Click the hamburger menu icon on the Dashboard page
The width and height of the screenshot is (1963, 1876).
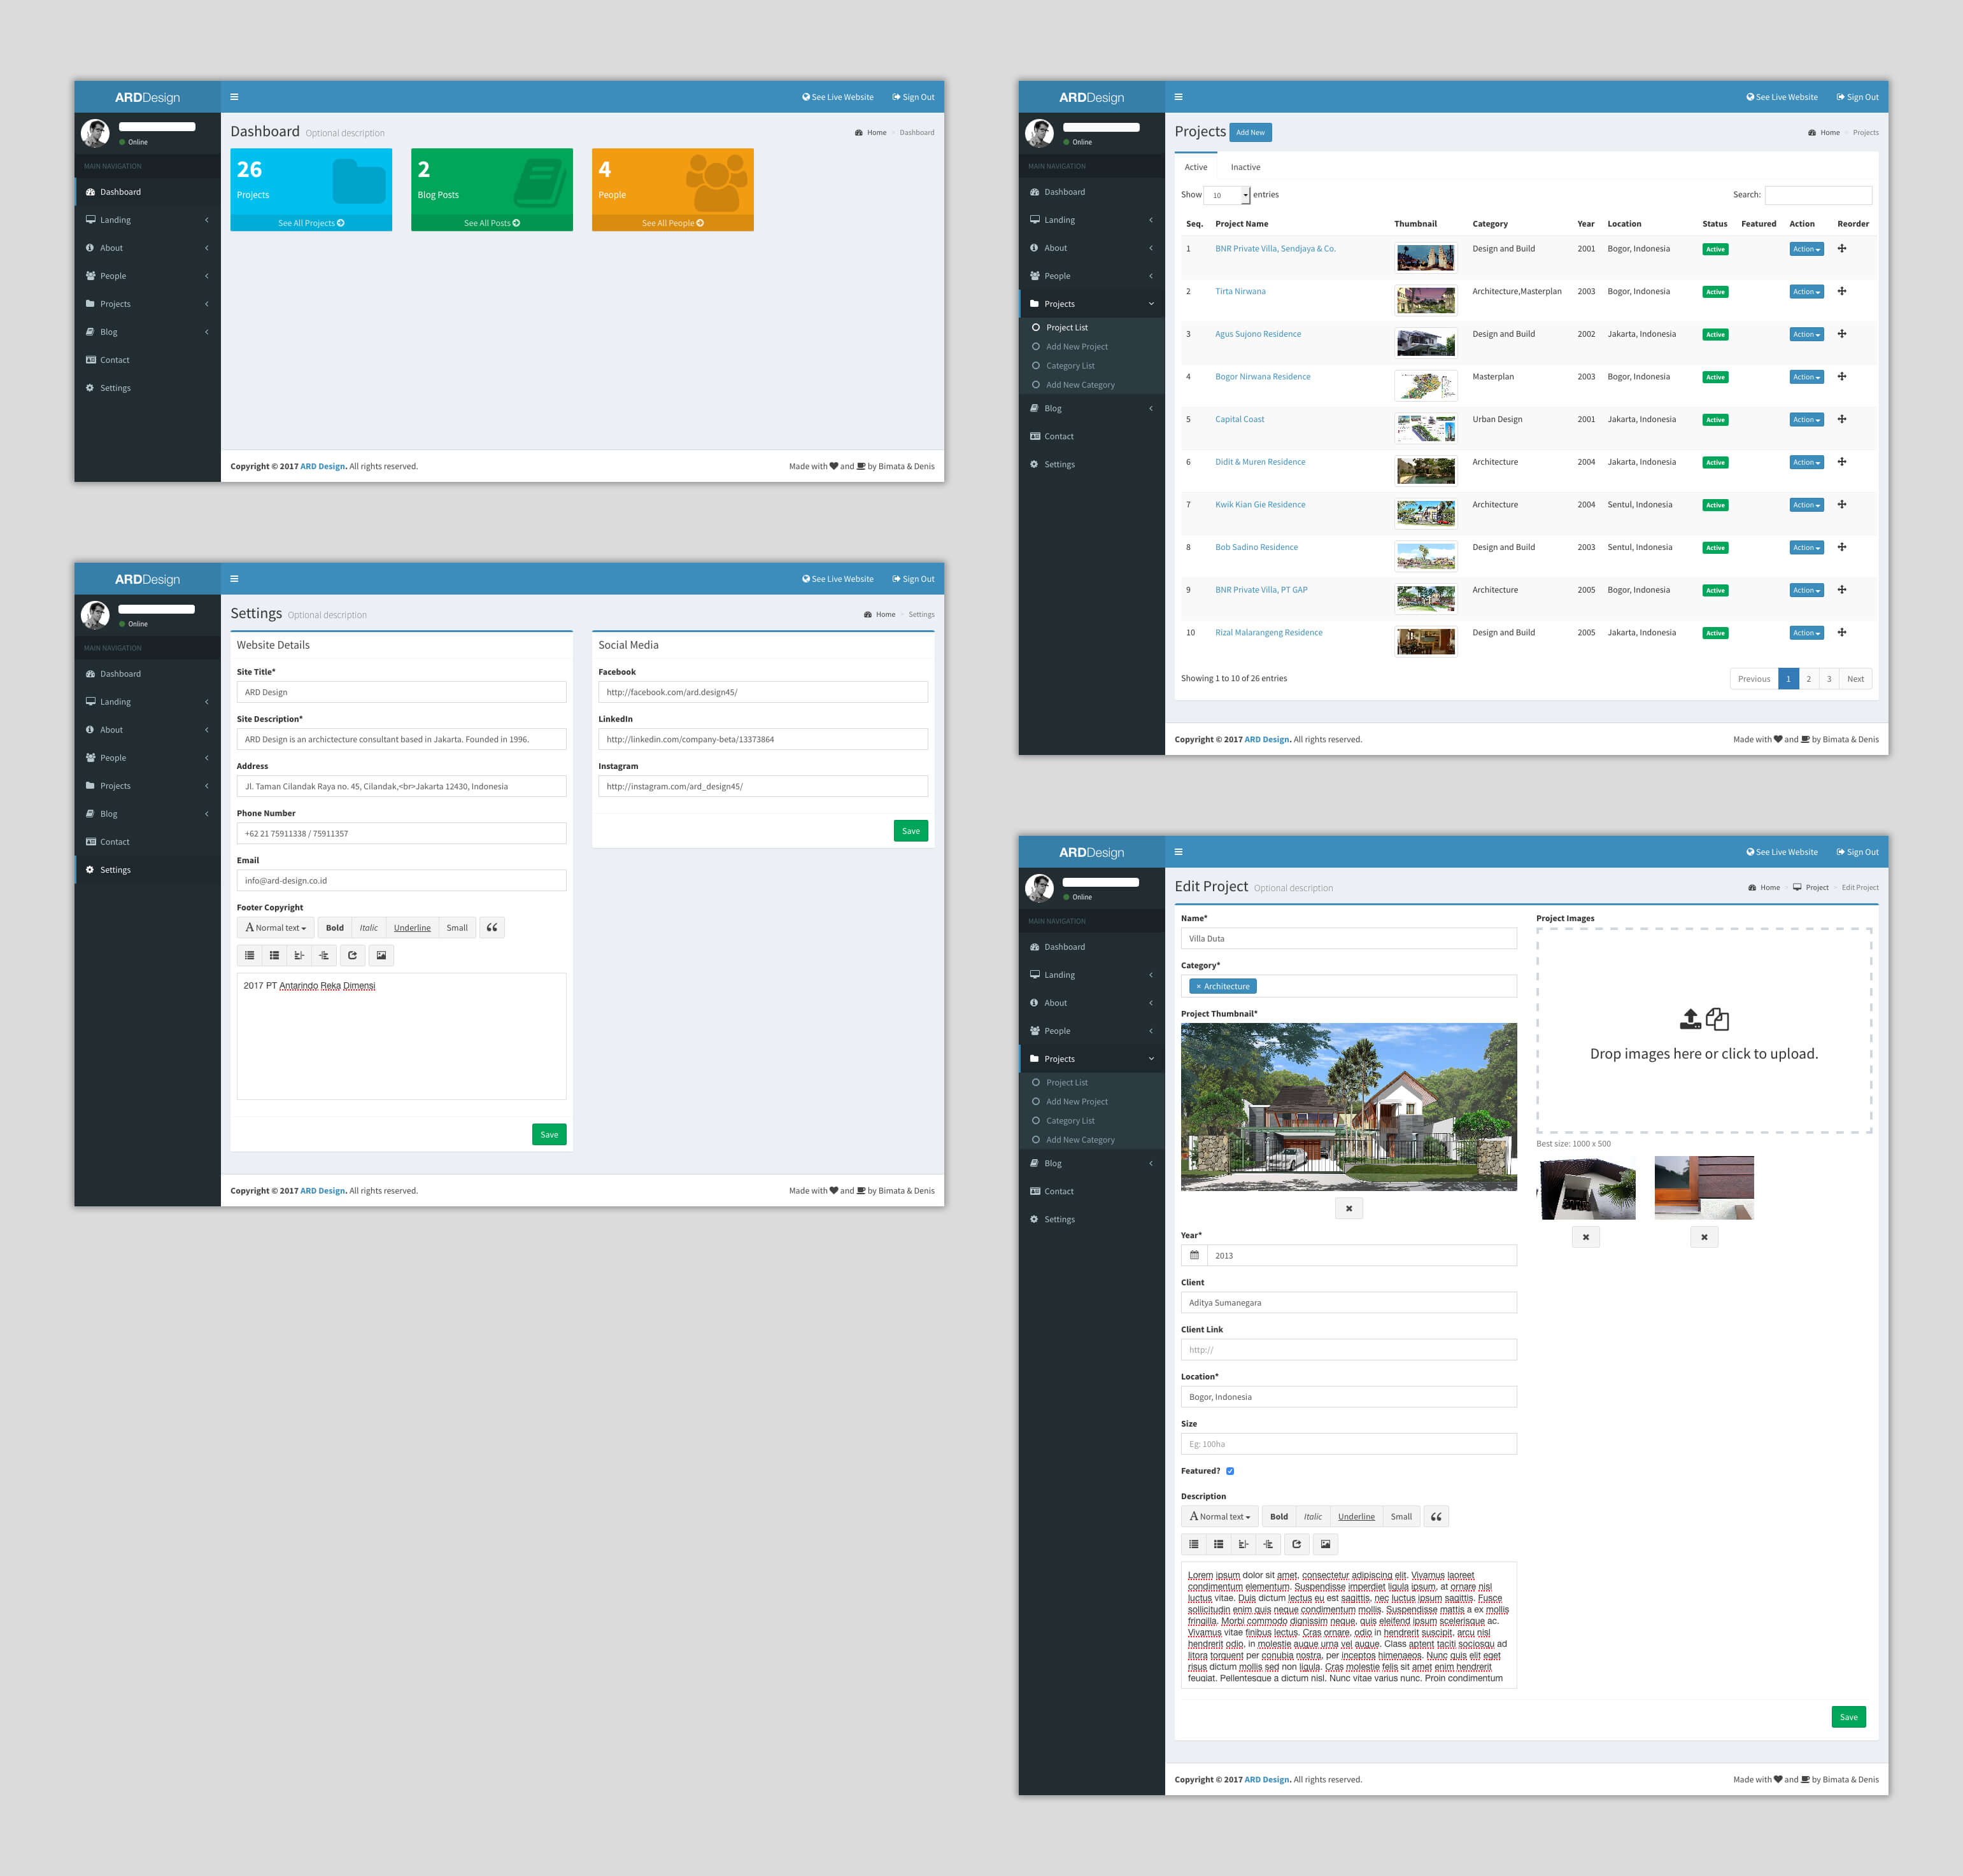click(x=234, y=97)
